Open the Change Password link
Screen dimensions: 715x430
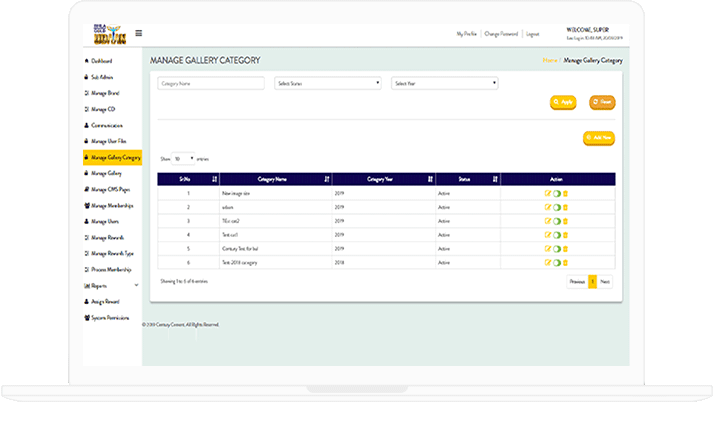501,34
